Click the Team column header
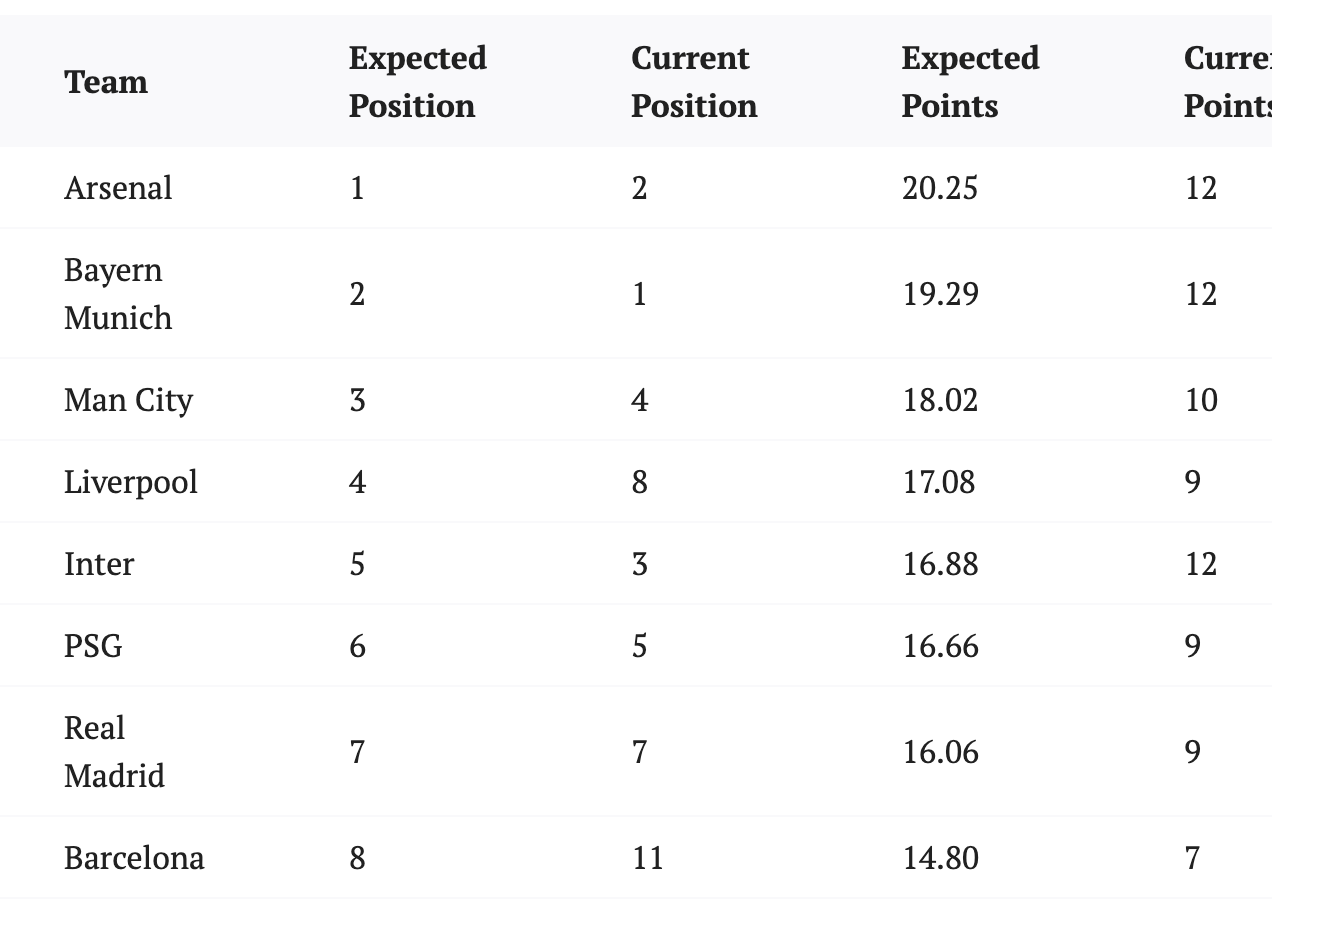This screenshot has width=1328, height=928. pos(106,82)
